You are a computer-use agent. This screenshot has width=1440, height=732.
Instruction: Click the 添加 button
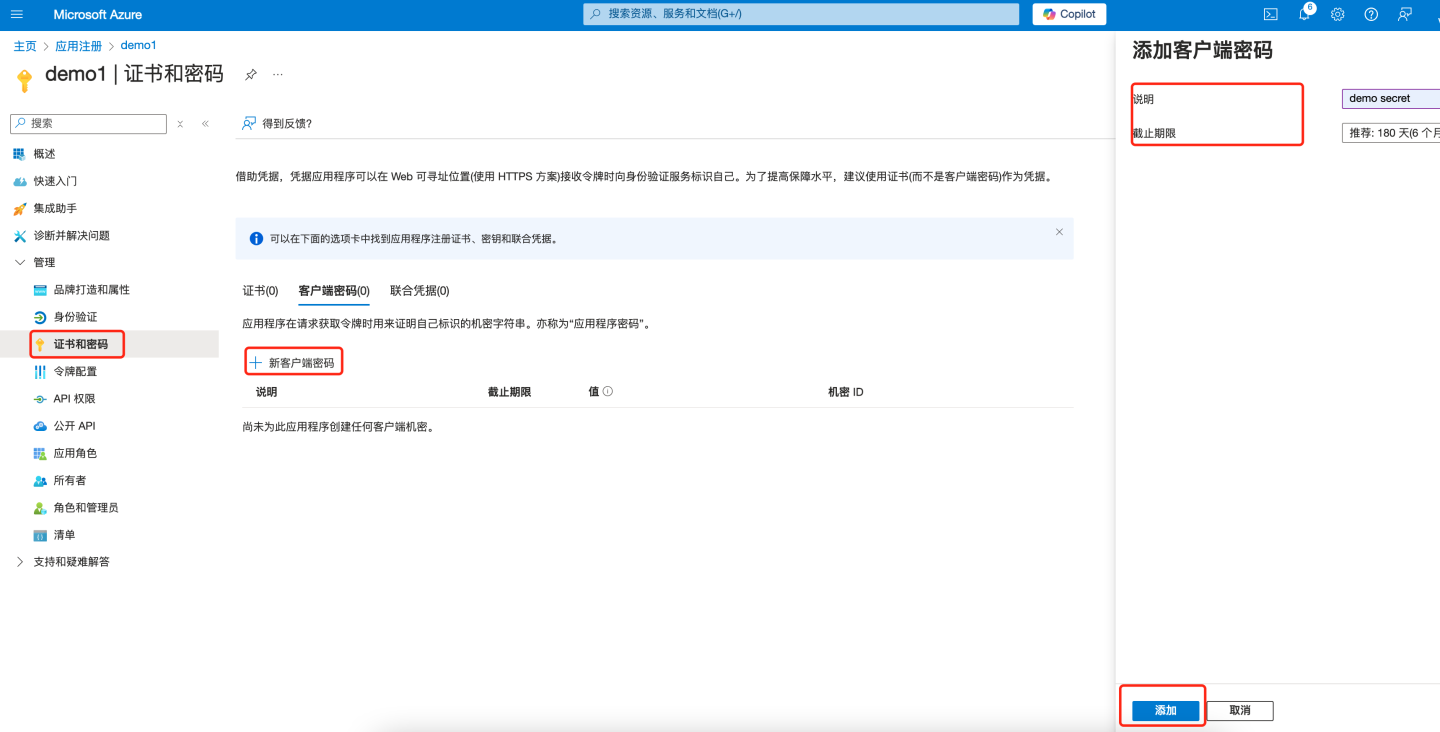click(1165, 710)
